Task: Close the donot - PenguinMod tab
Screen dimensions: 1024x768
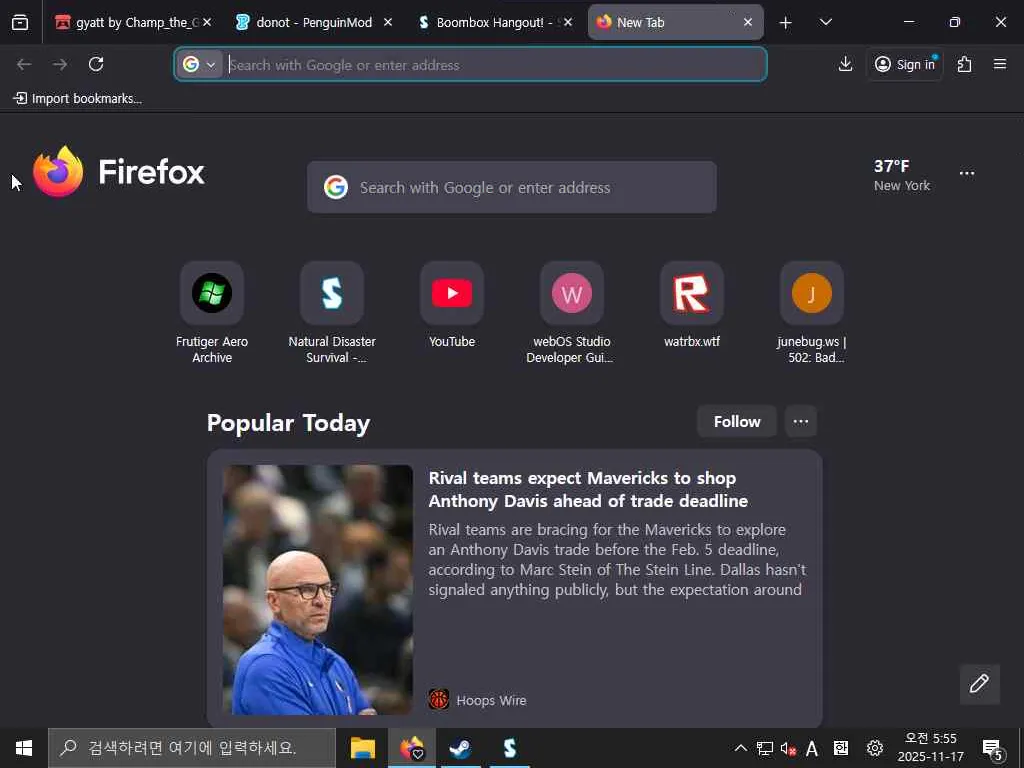Action: tap(388, 22)
